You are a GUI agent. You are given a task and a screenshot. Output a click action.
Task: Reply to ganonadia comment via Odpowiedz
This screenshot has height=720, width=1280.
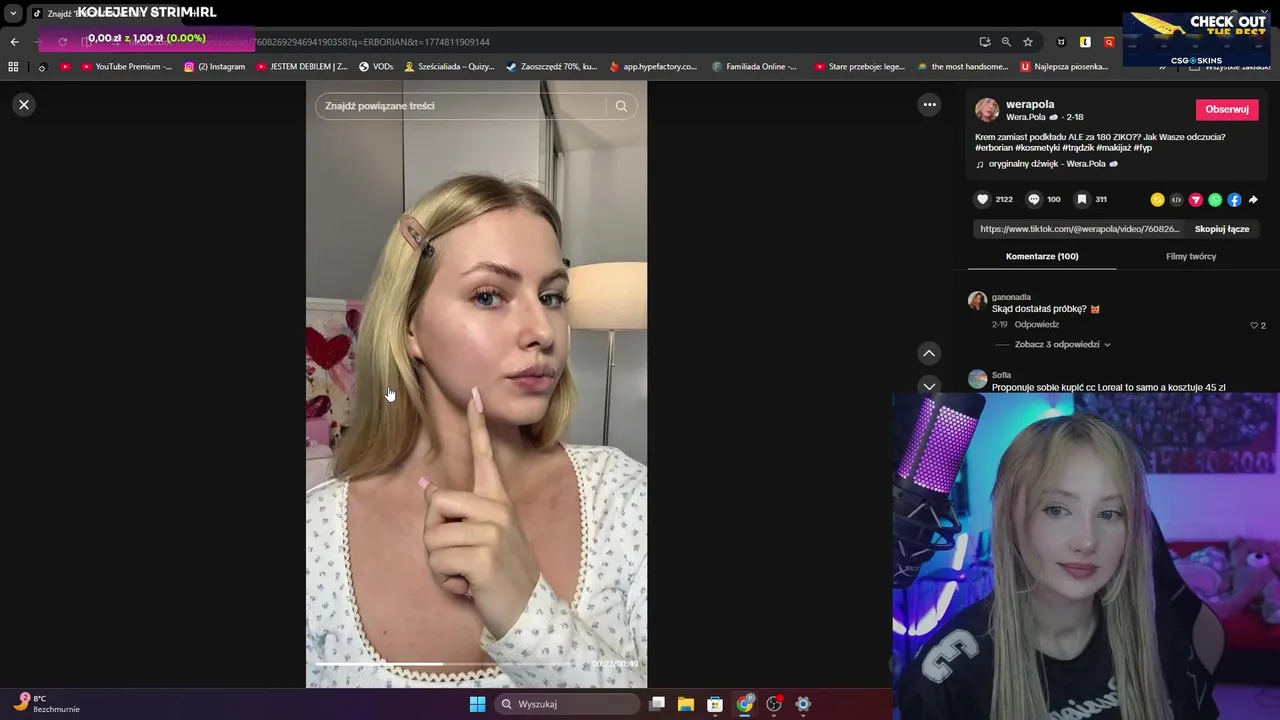click(x=1036, y=325)
